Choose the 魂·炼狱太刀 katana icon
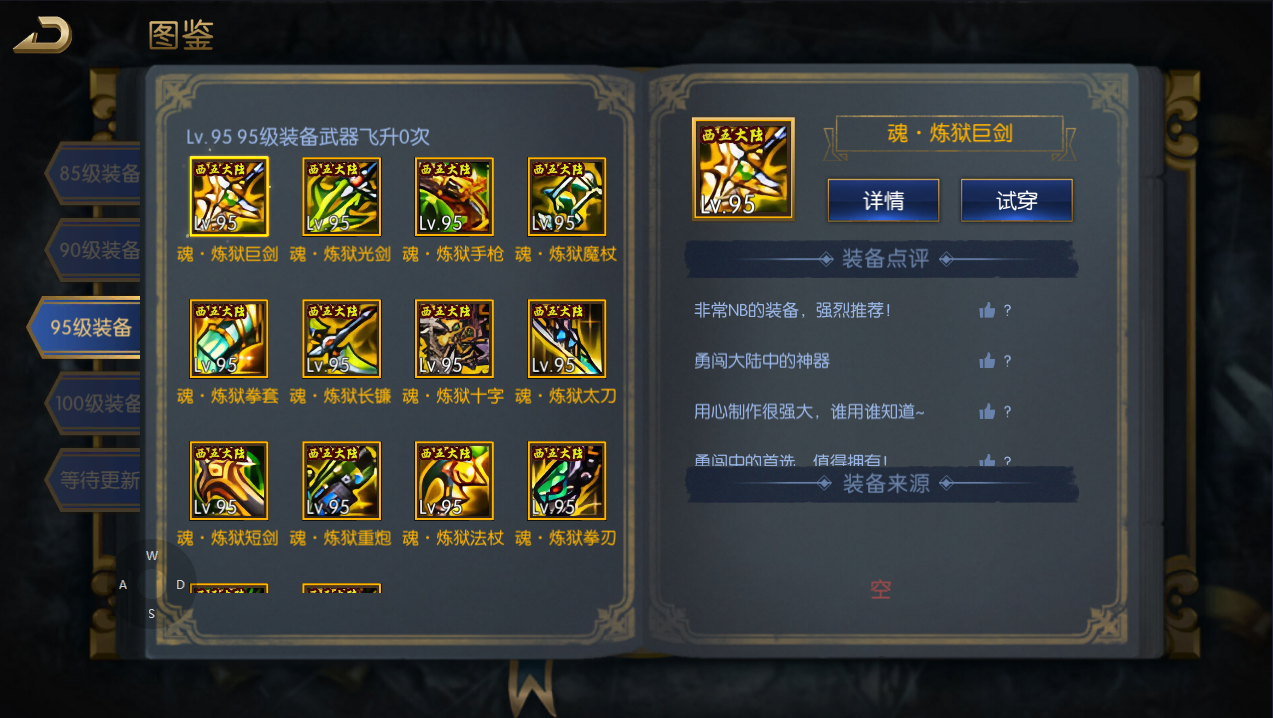This screenshot has height=718, width=1273. 567,339
